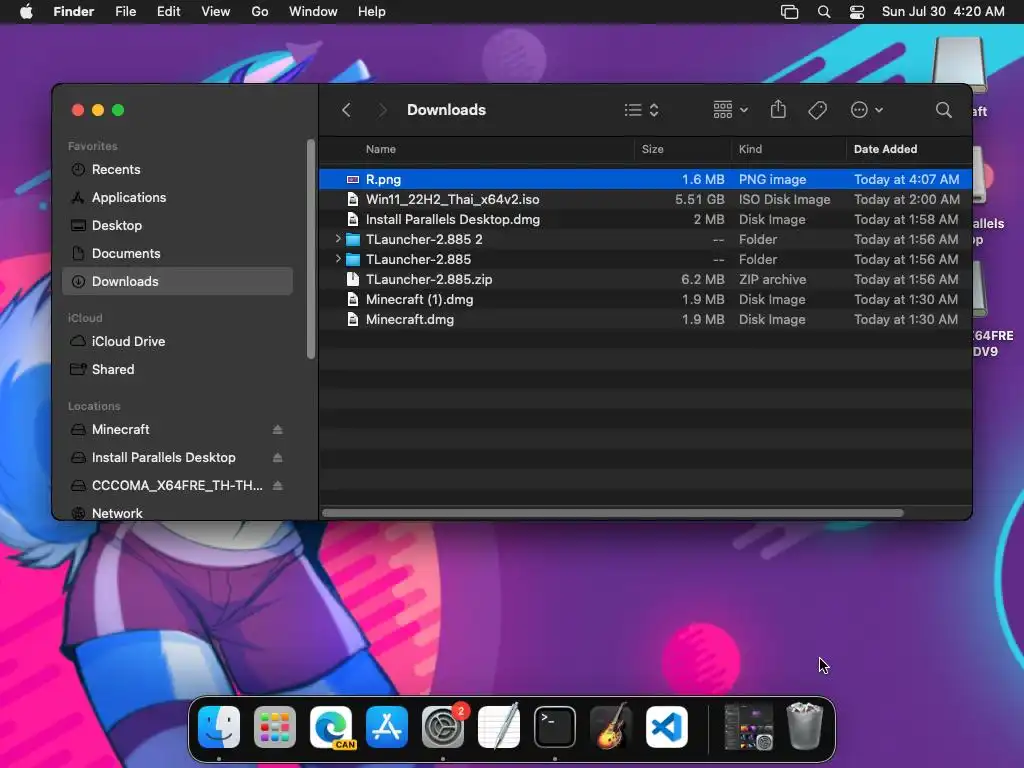Select Win11_22H2_Thai_x64v2.iso file
Image resolution: width=1024 pixels, height=768 pixels.
point(645,199)
